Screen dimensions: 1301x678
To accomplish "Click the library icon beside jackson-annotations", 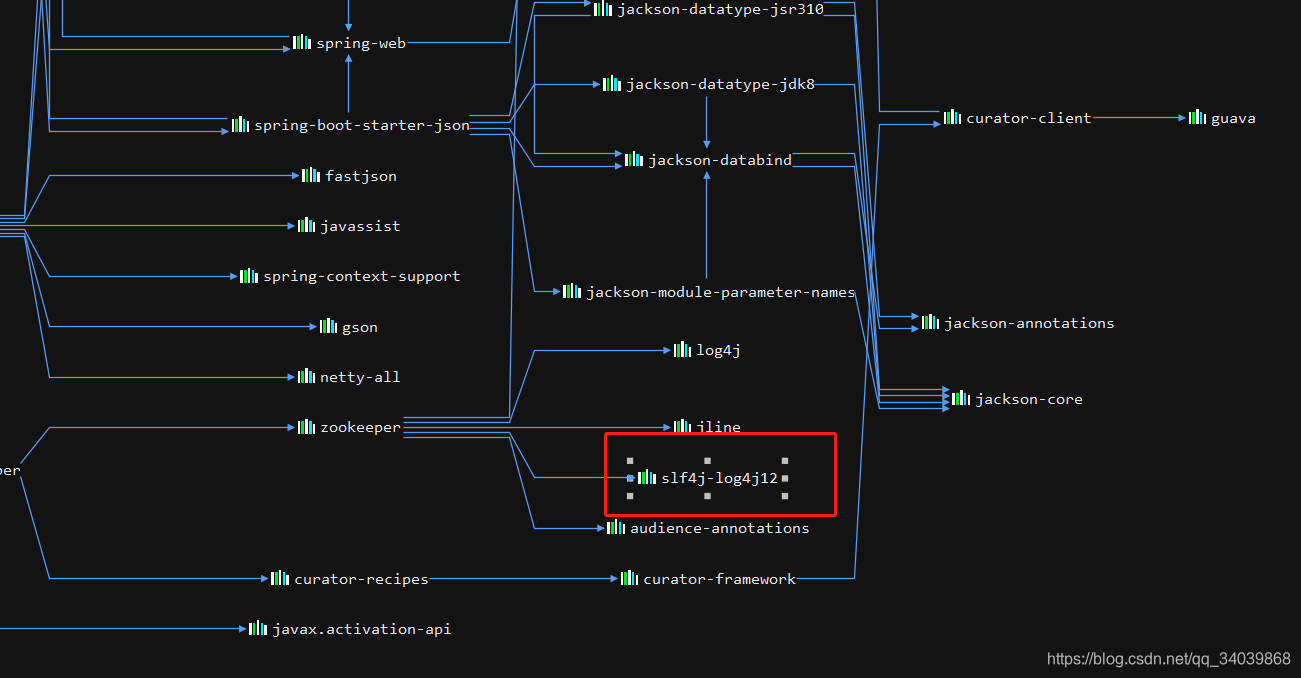I will coord(930,322).
